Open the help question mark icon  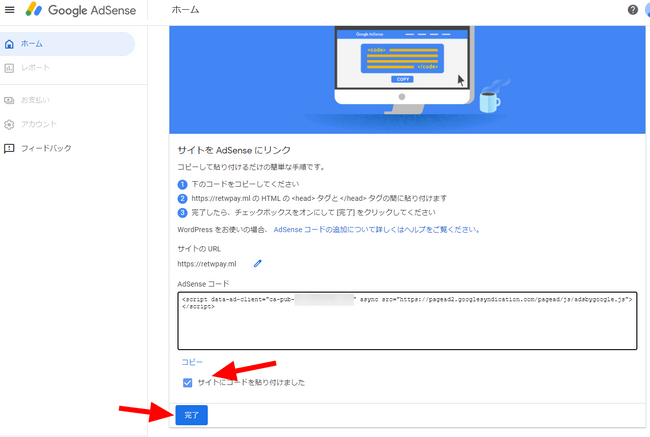tap(633, 10)
